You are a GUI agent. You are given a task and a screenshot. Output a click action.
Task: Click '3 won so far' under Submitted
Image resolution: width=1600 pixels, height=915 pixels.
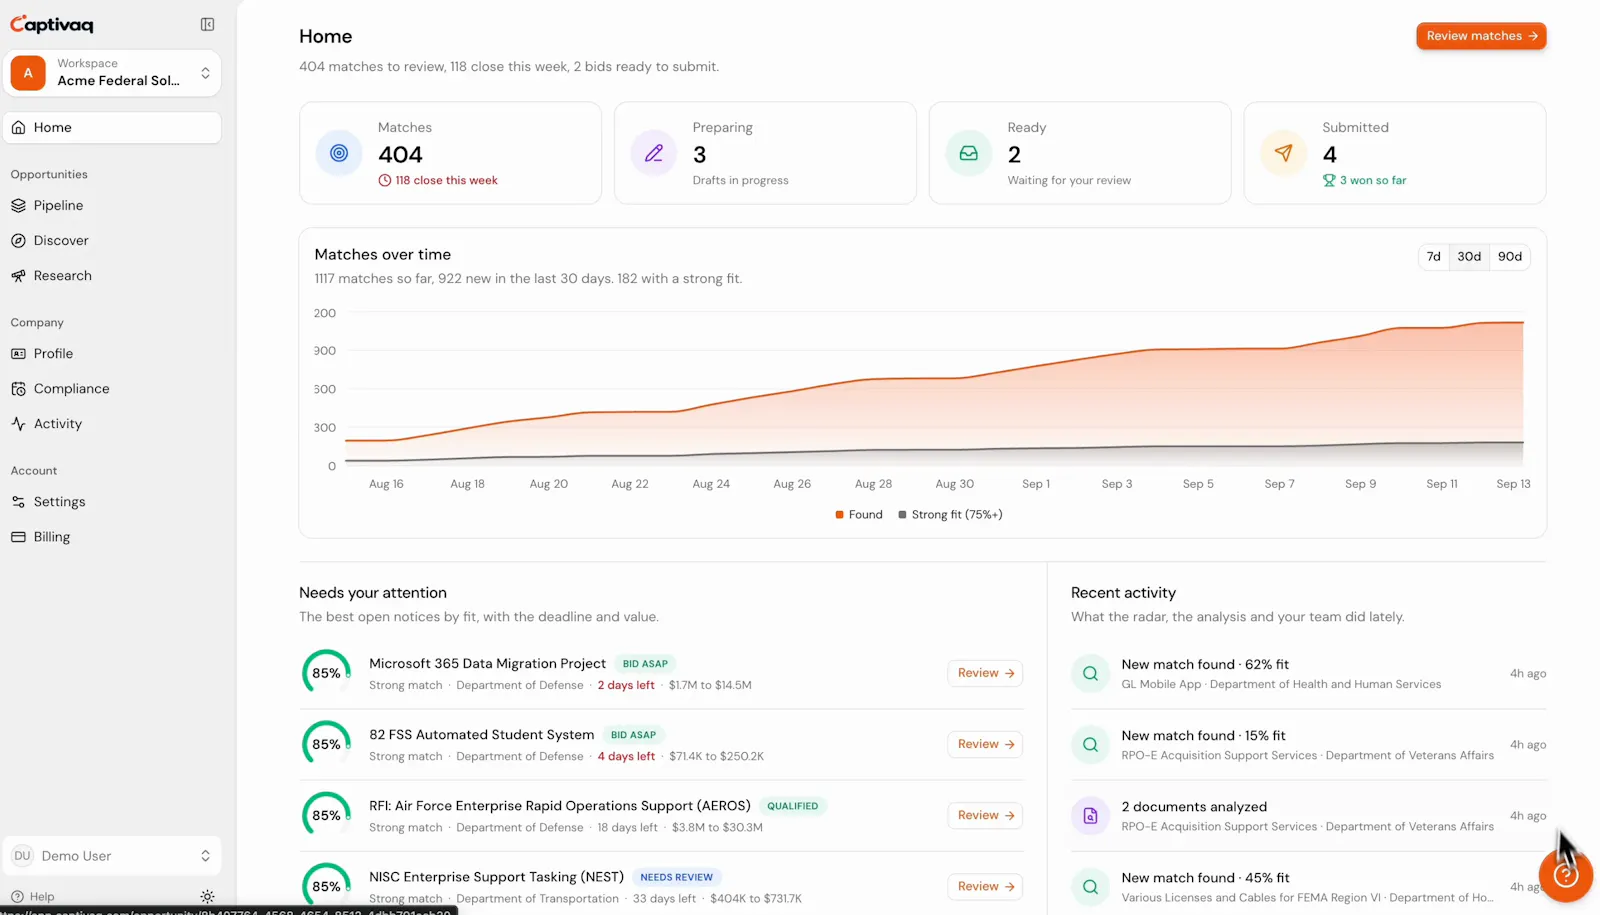pos(1373,180)
